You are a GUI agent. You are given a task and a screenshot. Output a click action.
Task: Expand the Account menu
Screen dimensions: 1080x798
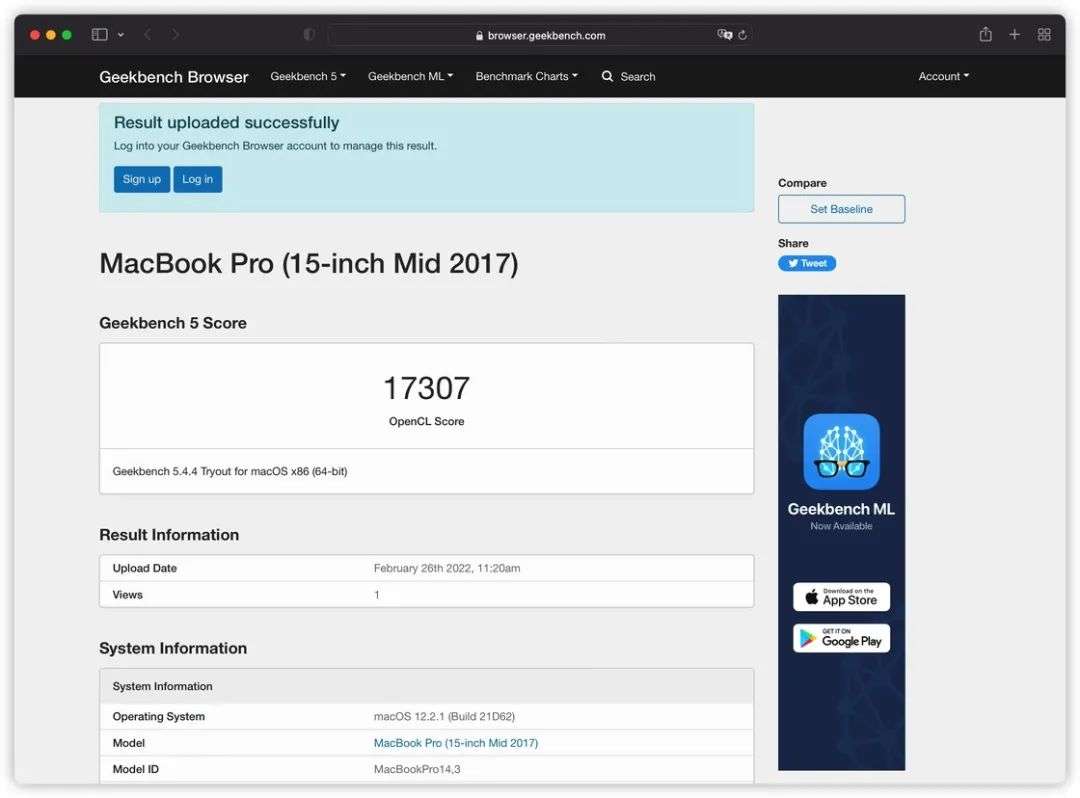(944, 76)
